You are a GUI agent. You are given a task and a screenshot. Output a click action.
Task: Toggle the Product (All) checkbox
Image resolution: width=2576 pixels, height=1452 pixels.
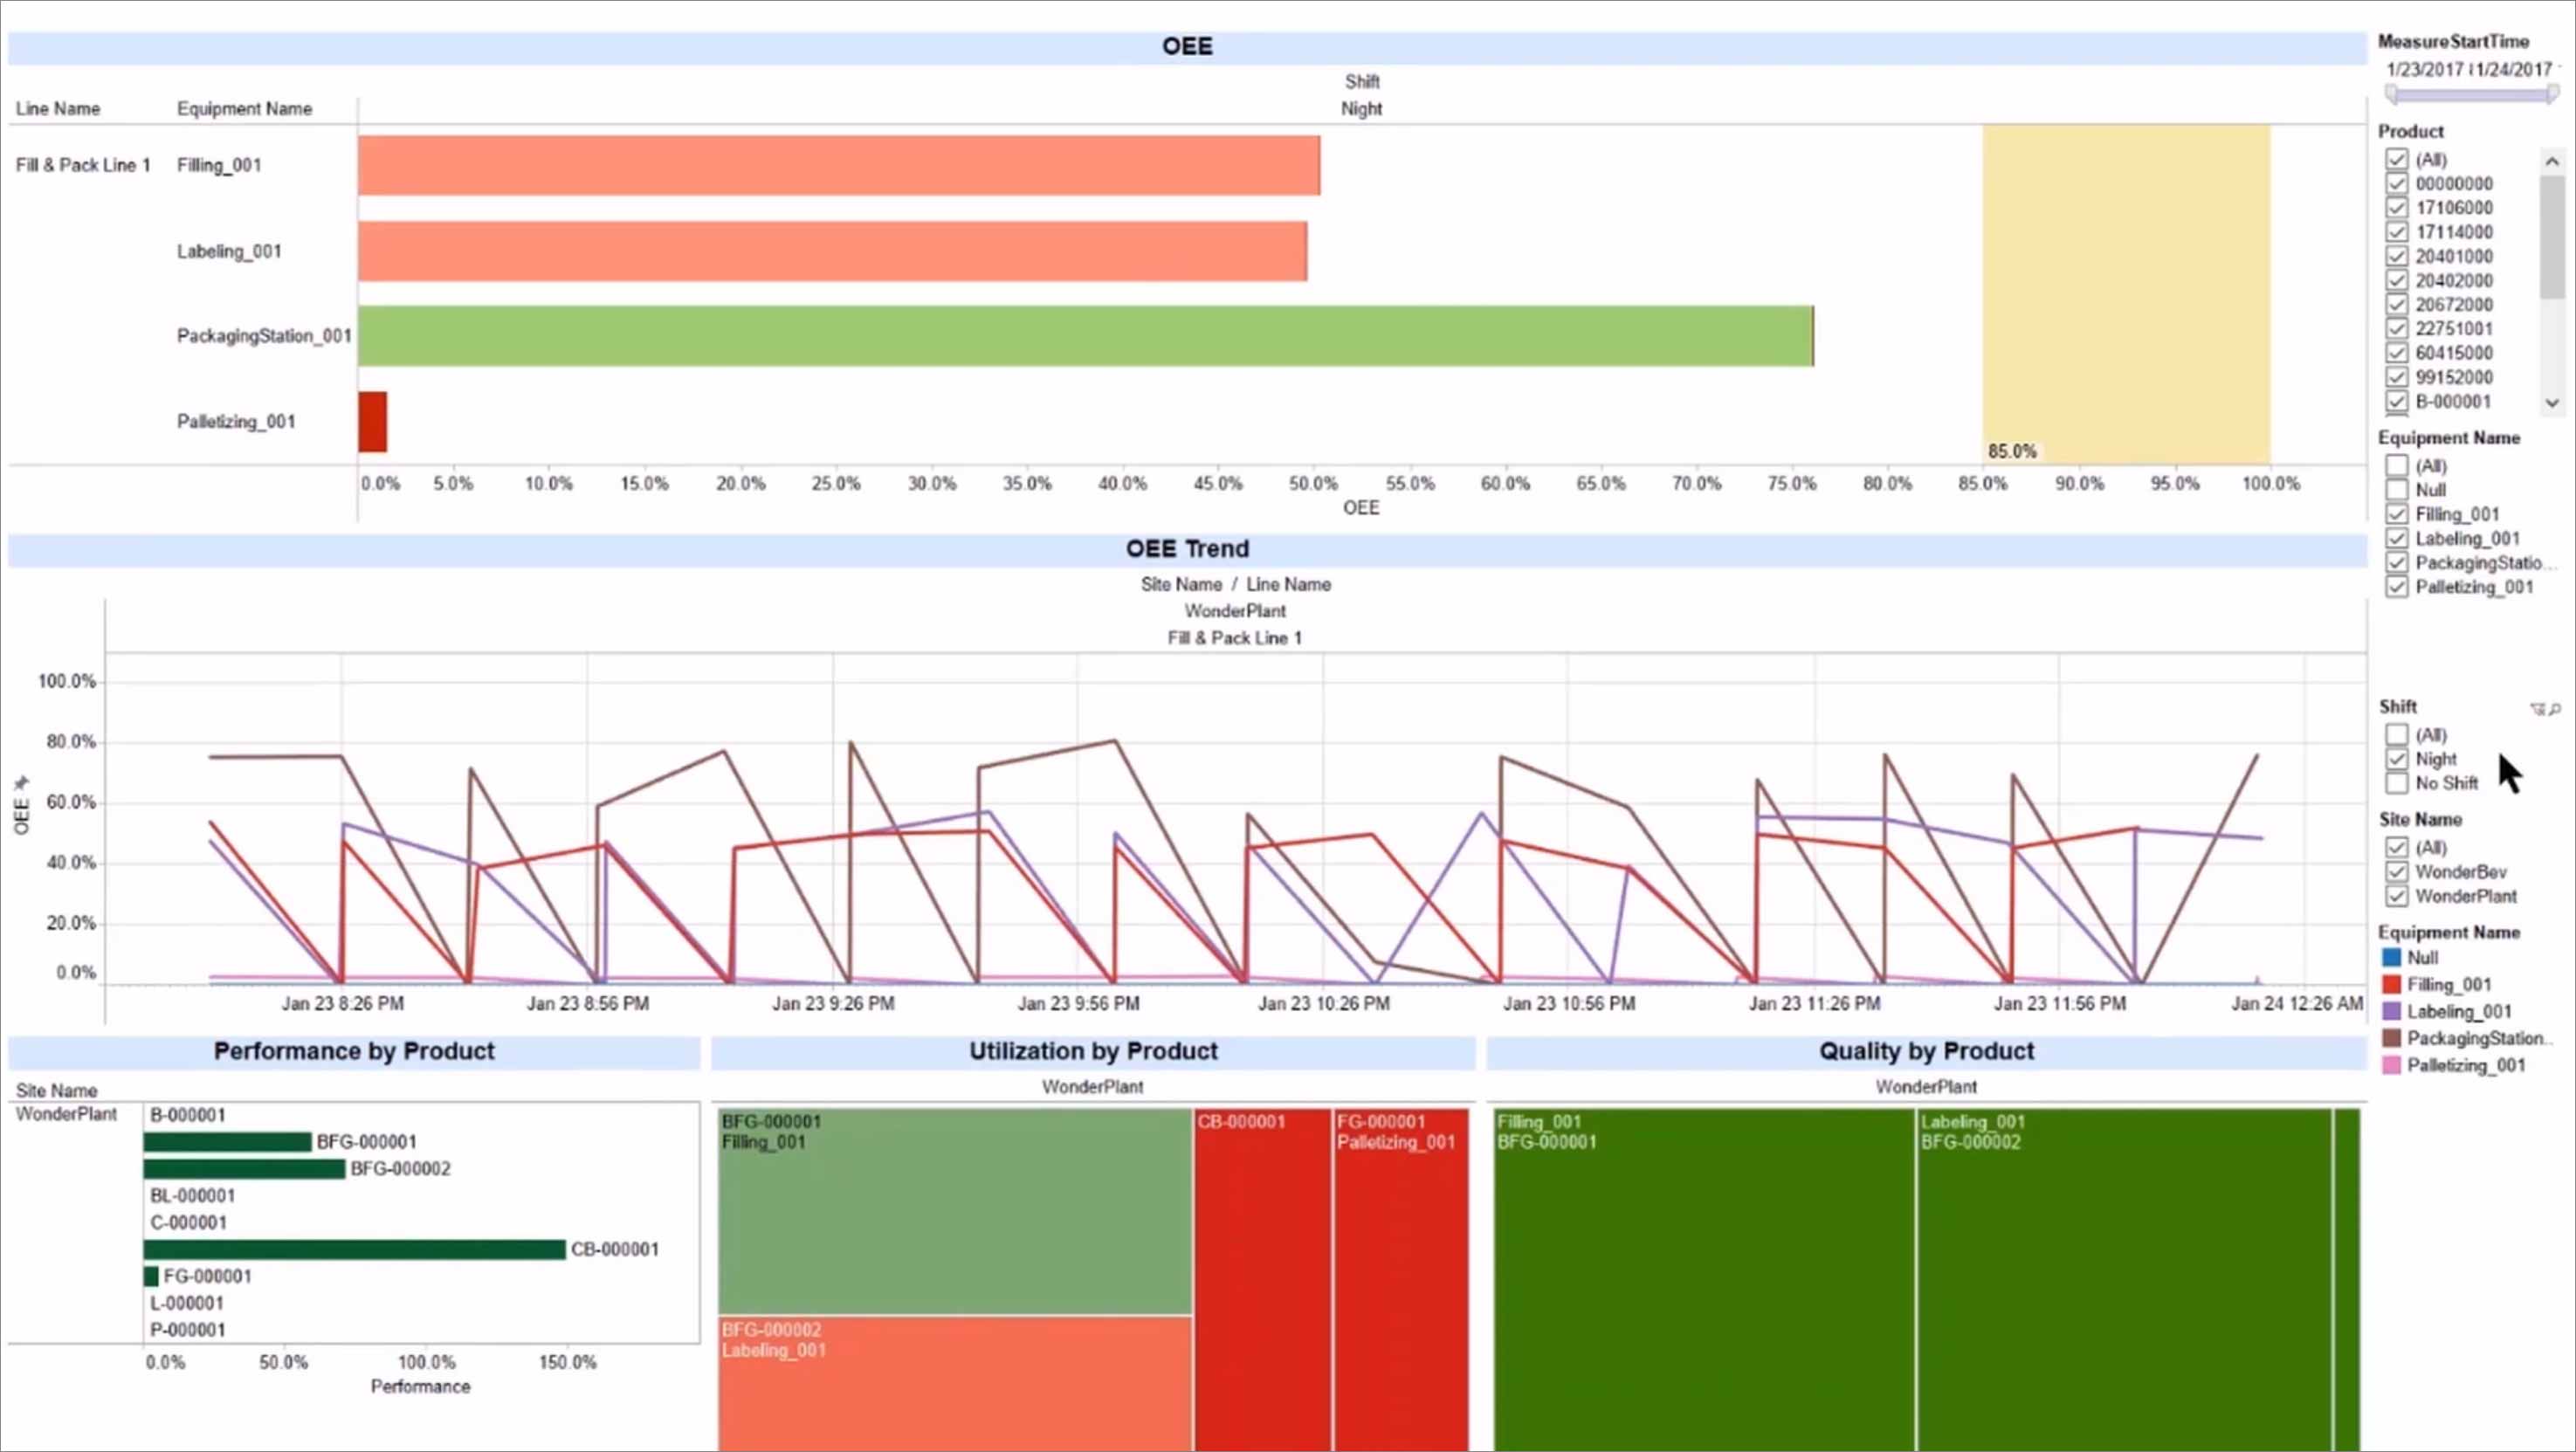(x=2396, y=159)
